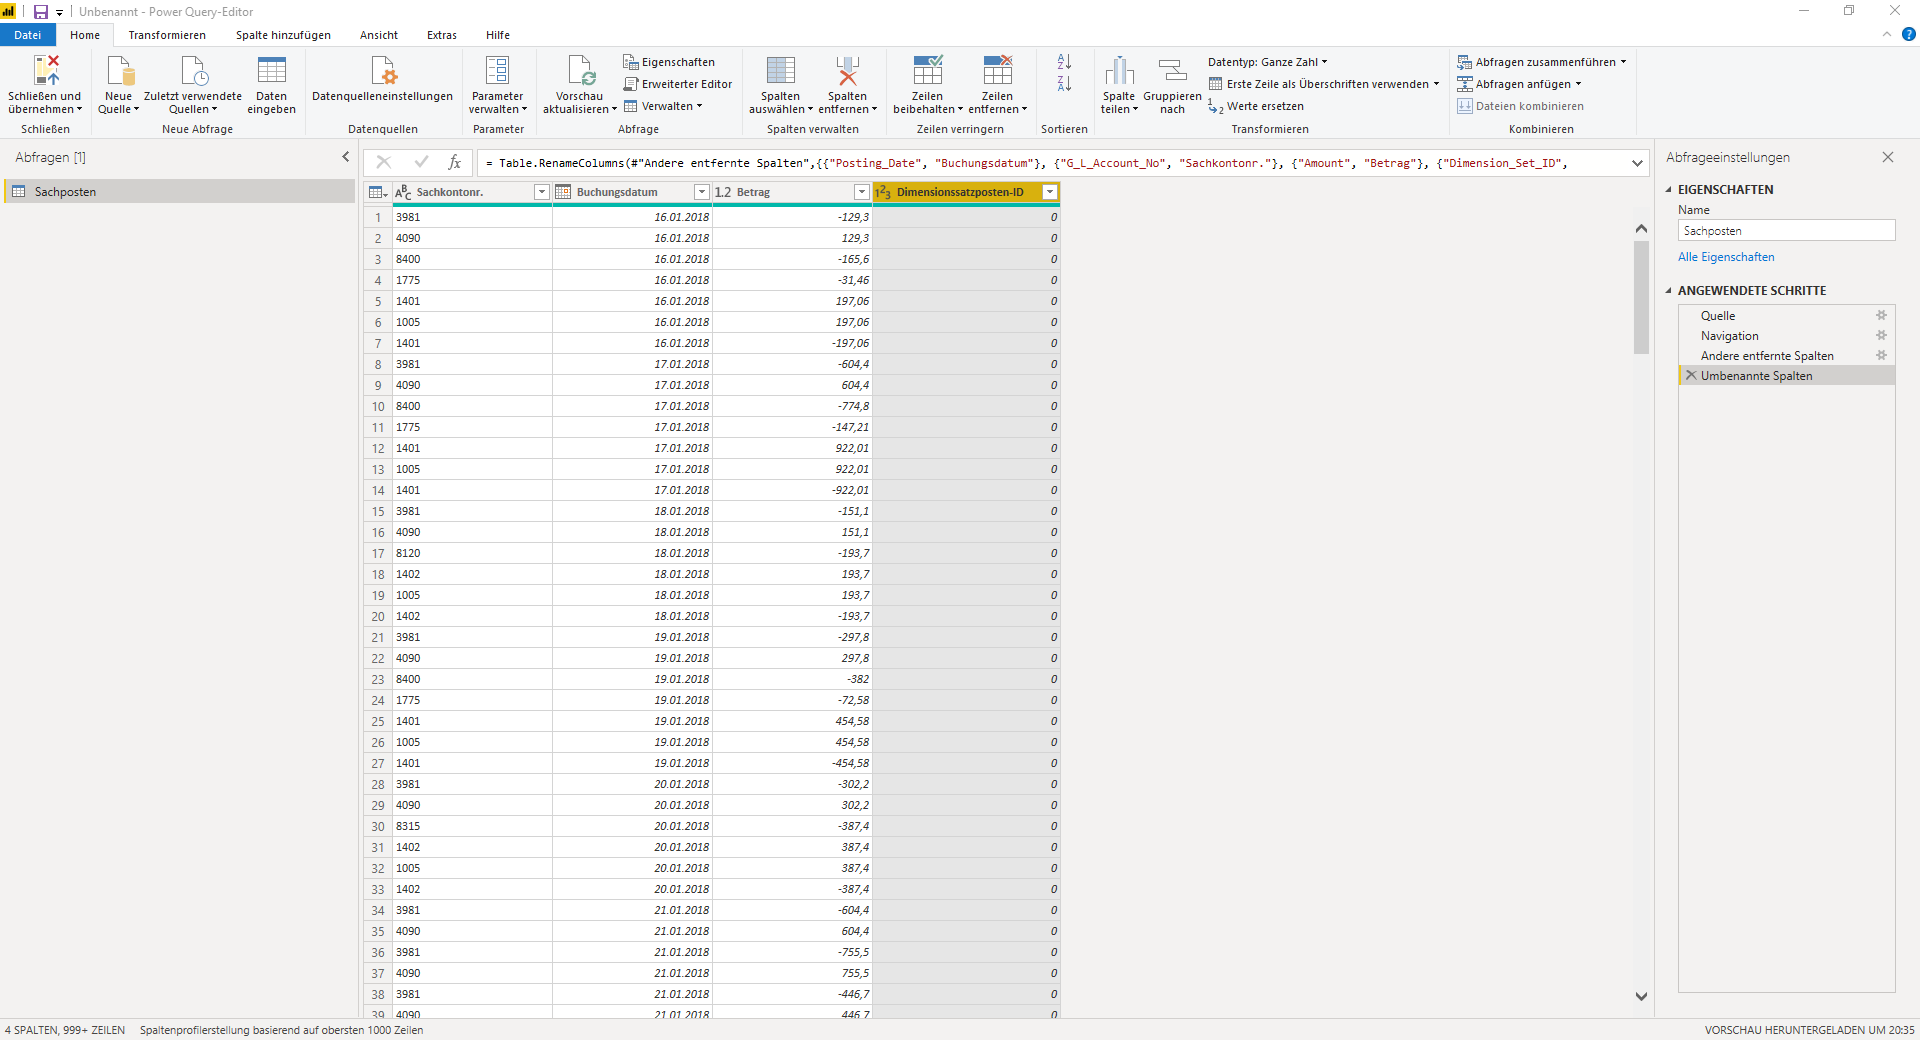Viewport: 1920px width, 1040px height.
Task: Sort descending with Z-A icon
Action: [x=1064, y=84]
